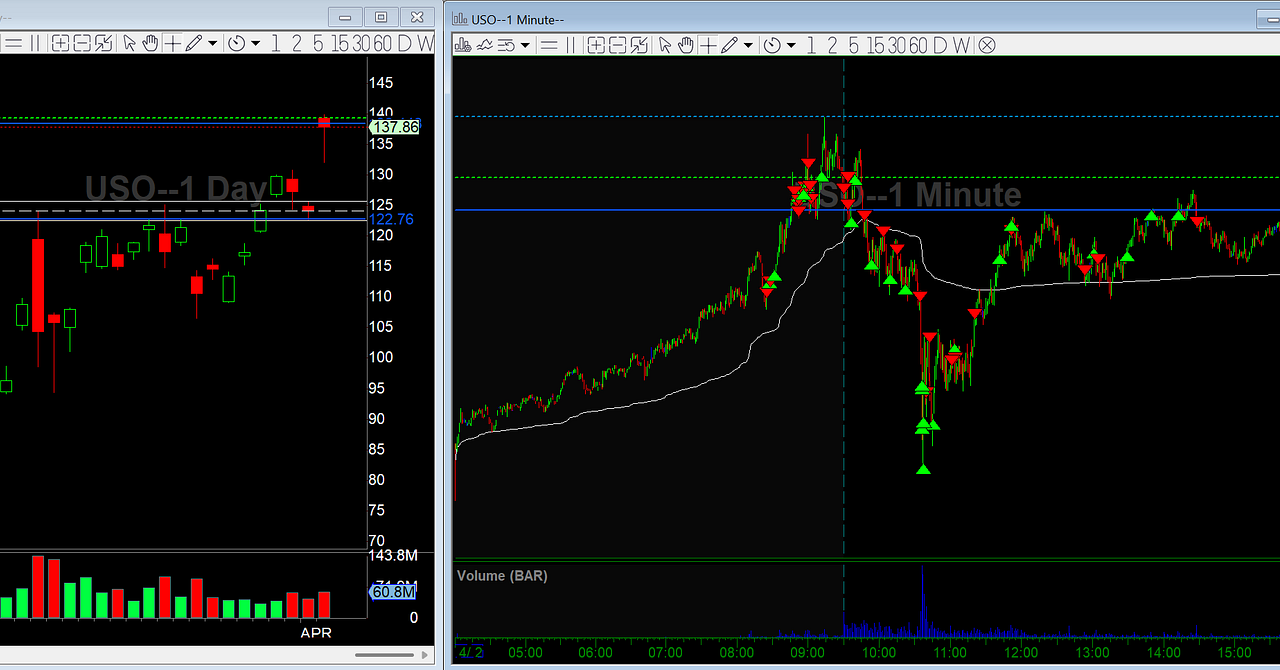This screenshot has width=1280, height=670.
Task: Select pointer tool in 1 Minute toolbar
Action: (x=665, y=45)
